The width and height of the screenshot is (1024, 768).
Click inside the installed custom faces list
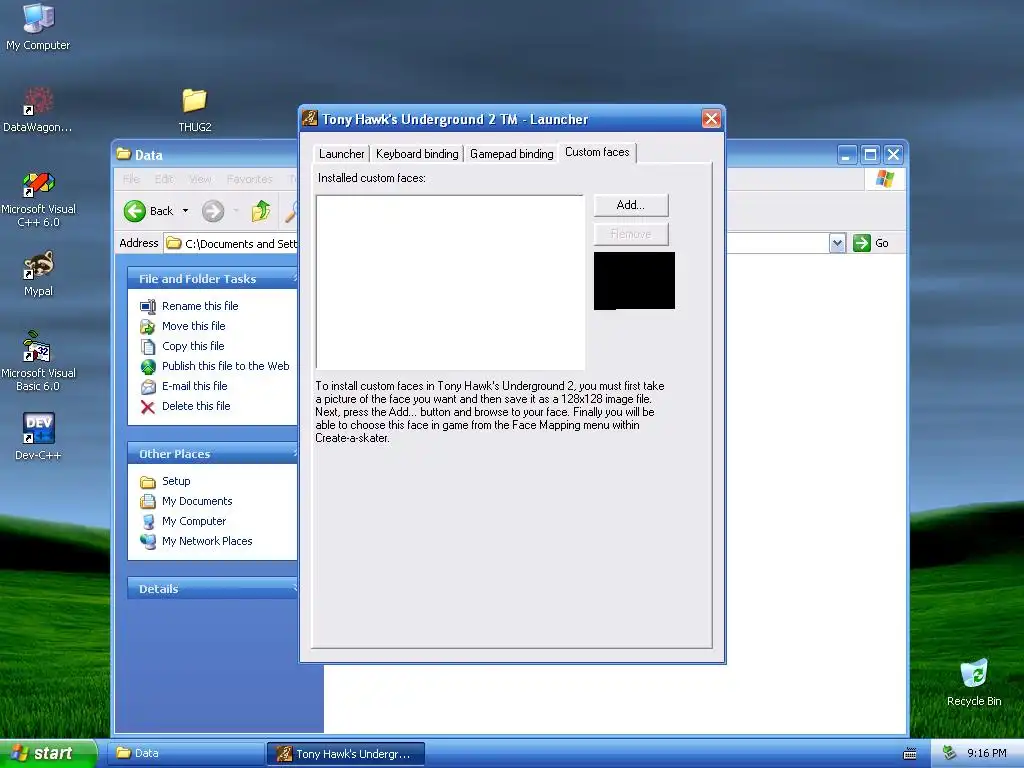click(x=450, y=282)
